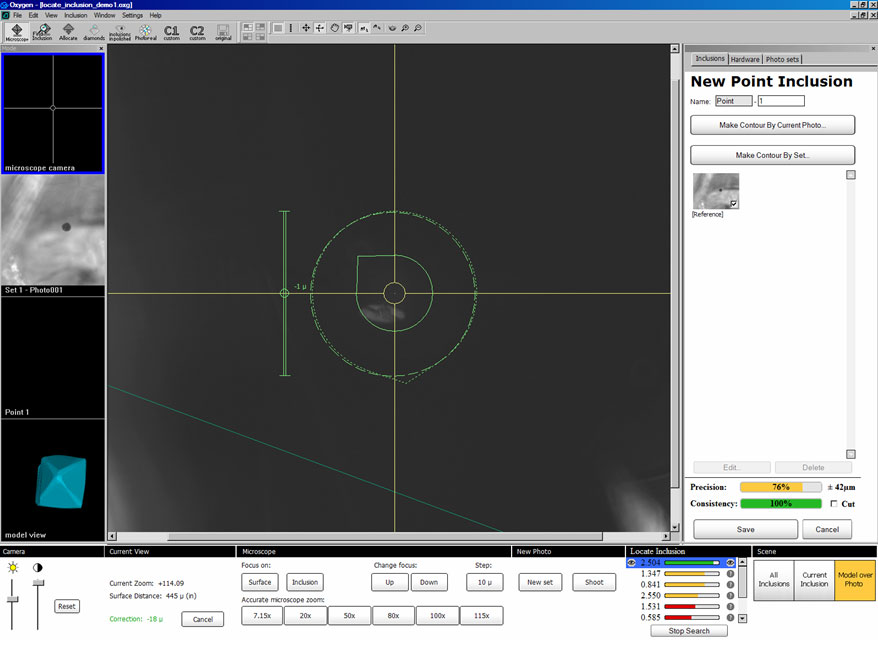
Task: Toggle the Reference photo thumbnail checkbox
Action: (734, 203)
